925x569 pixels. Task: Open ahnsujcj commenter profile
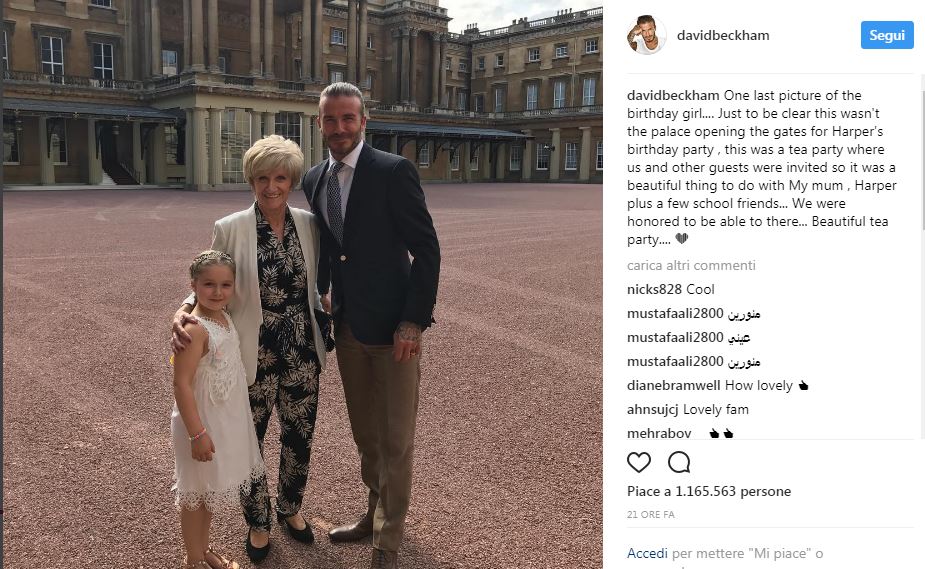652,409
